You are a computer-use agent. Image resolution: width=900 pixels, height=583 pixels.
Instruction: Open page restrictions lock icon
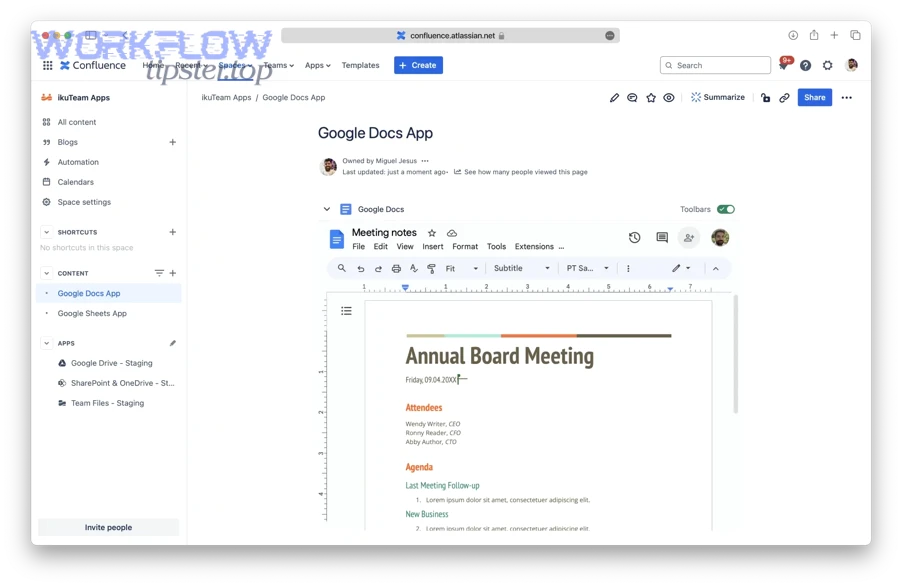(x=765, y=98)
